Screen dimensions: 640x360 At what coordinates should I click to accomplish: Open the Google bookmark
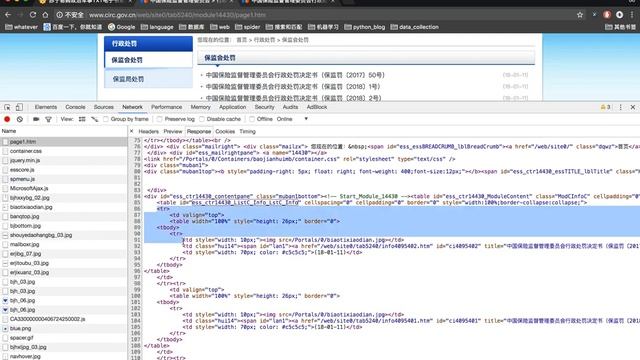122,27
